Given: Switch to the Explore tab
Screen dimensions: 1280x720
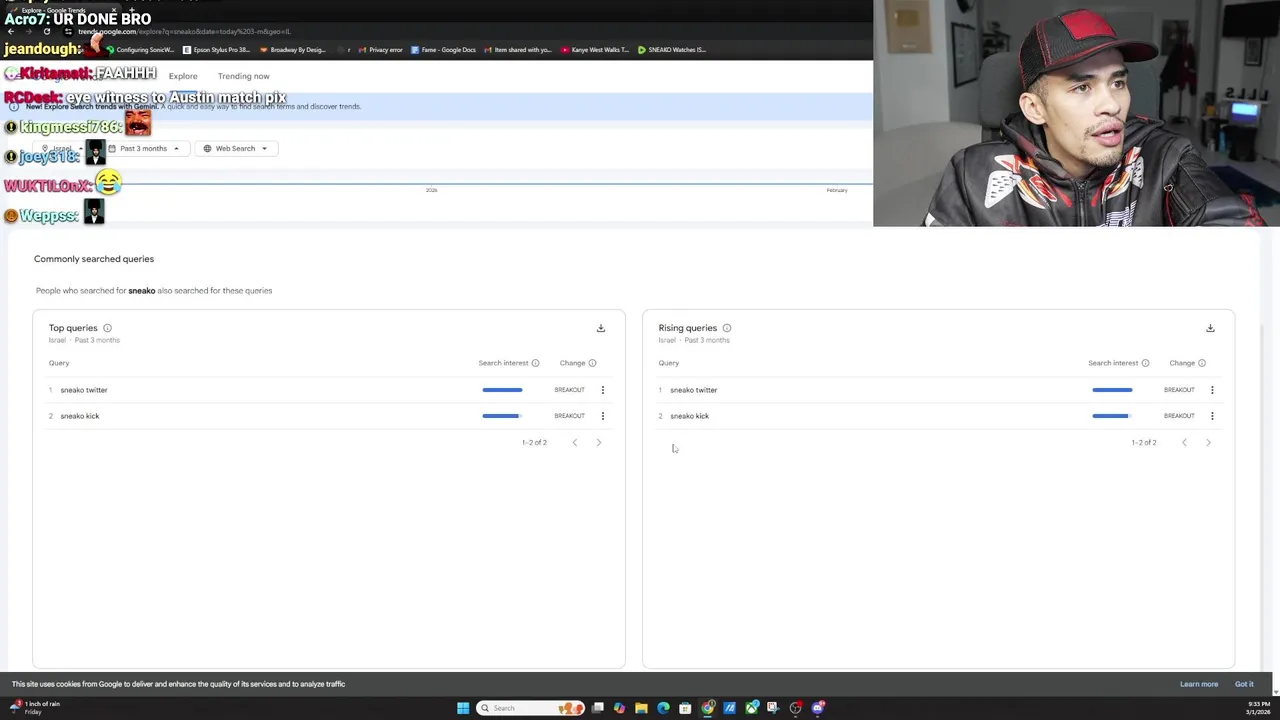Looking at the screenshot, I should 183,76.
